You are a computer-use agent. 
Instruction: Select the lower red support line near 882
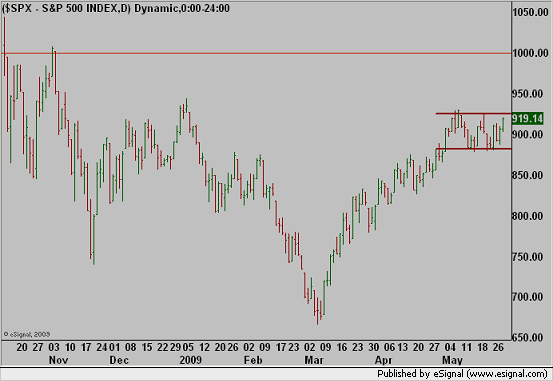tap(473, 149)
